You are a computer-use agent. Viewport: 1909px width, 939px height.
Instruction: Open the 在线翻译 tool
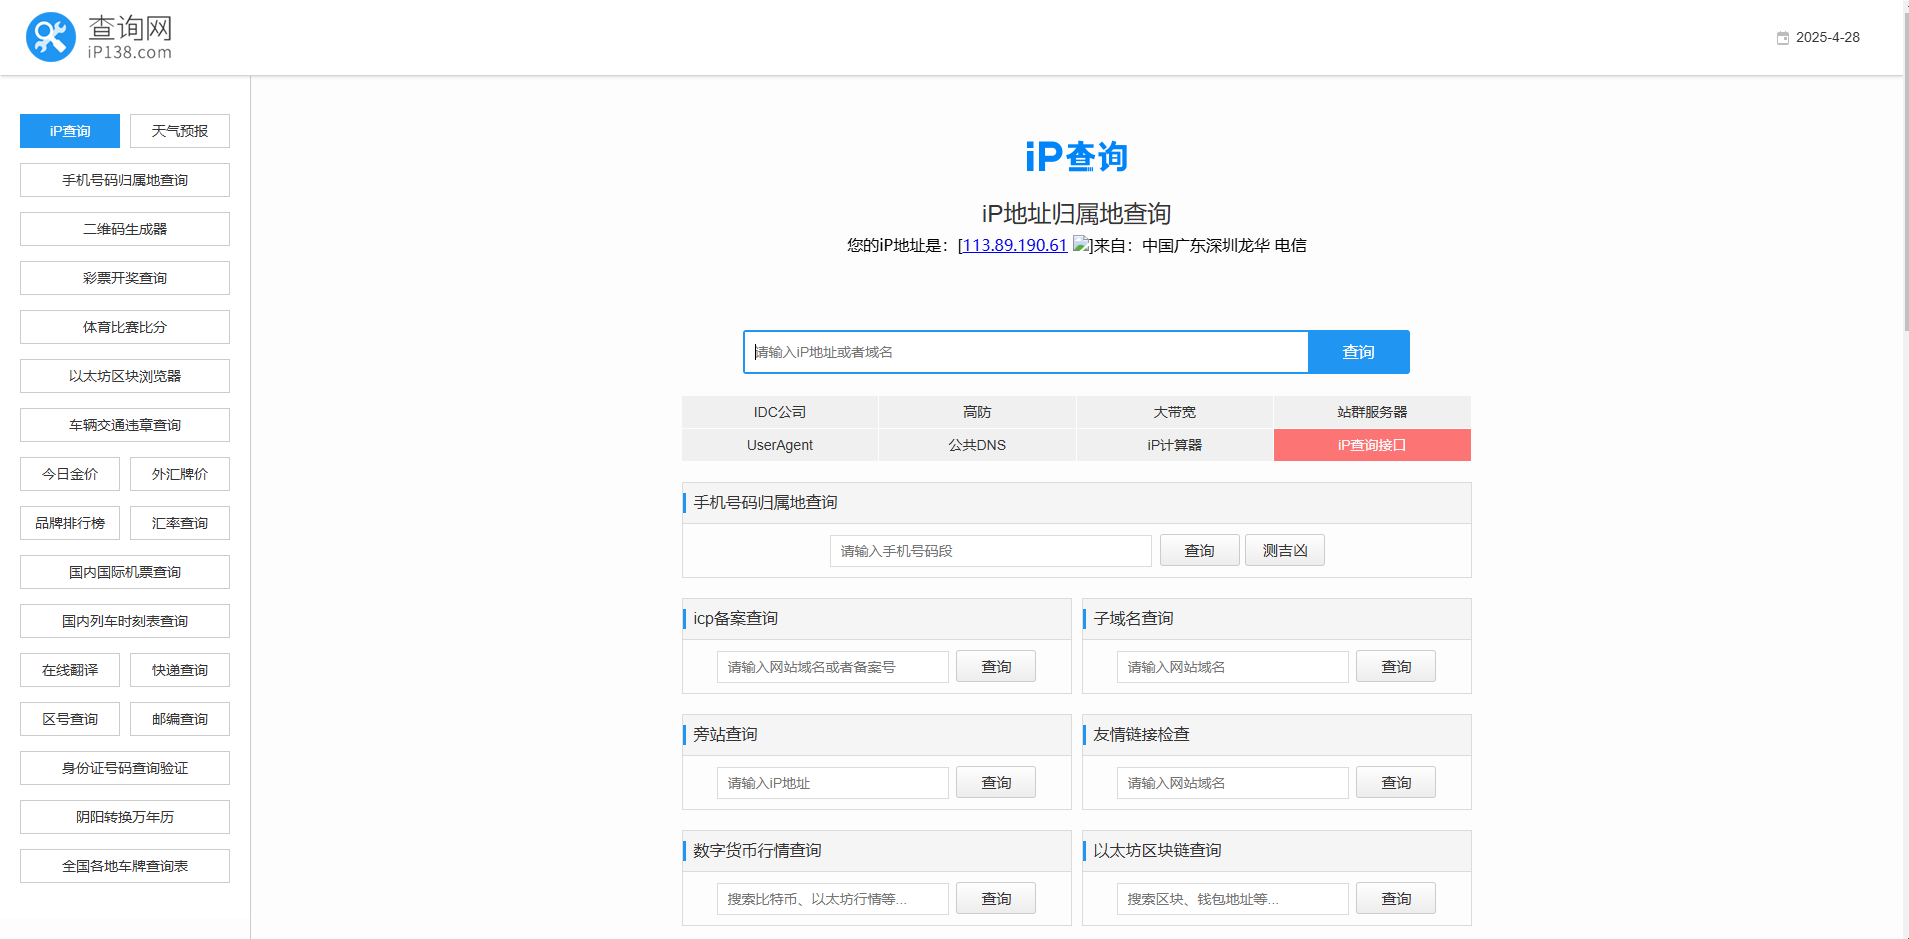[69, 669]
